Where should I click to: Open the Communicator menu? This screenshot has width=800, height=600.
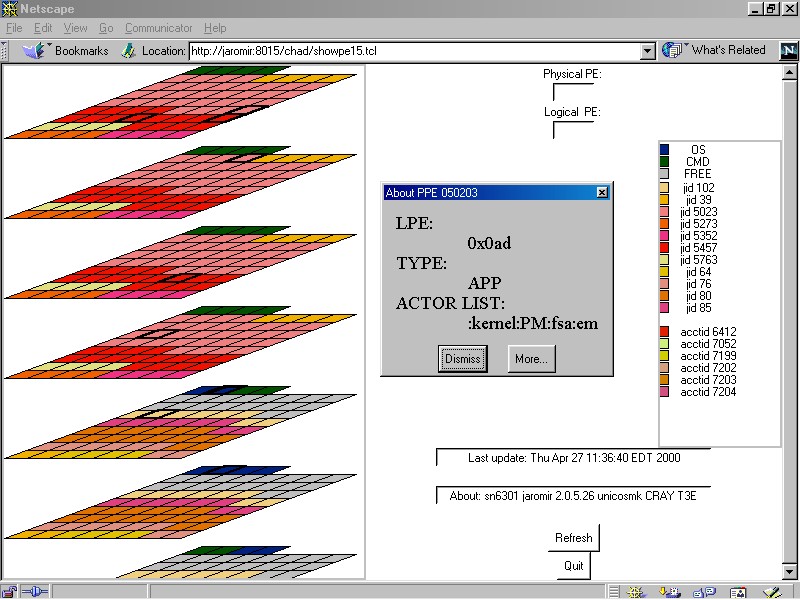[x=159, y=28]
